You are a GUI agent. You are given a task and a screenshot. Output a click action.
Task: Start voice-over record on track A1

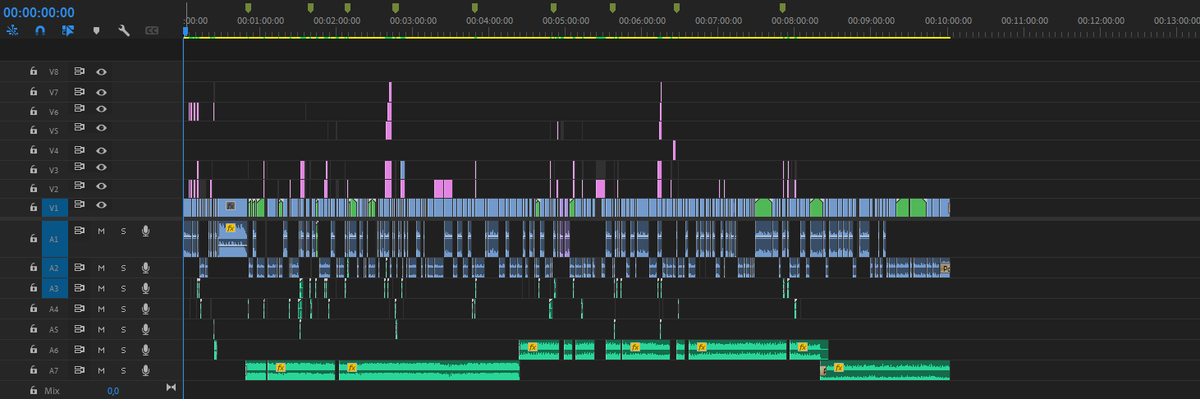pos(146,231)
